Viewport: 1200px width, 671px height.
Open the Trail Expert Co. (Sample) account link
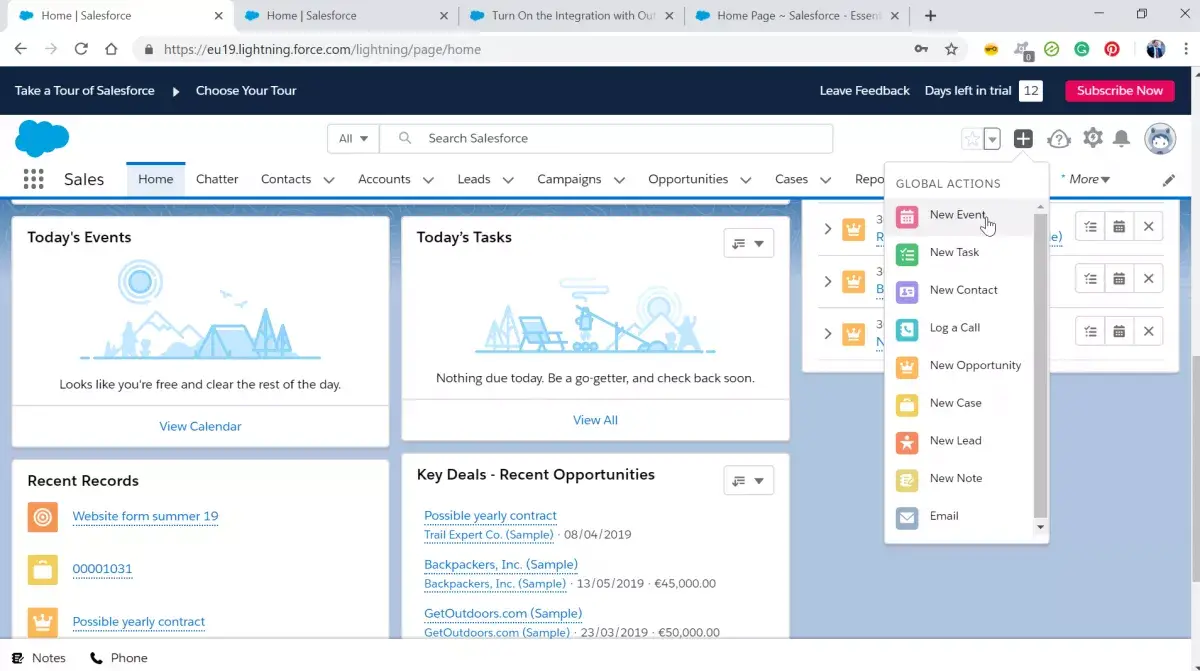click(x=489, y=534)
